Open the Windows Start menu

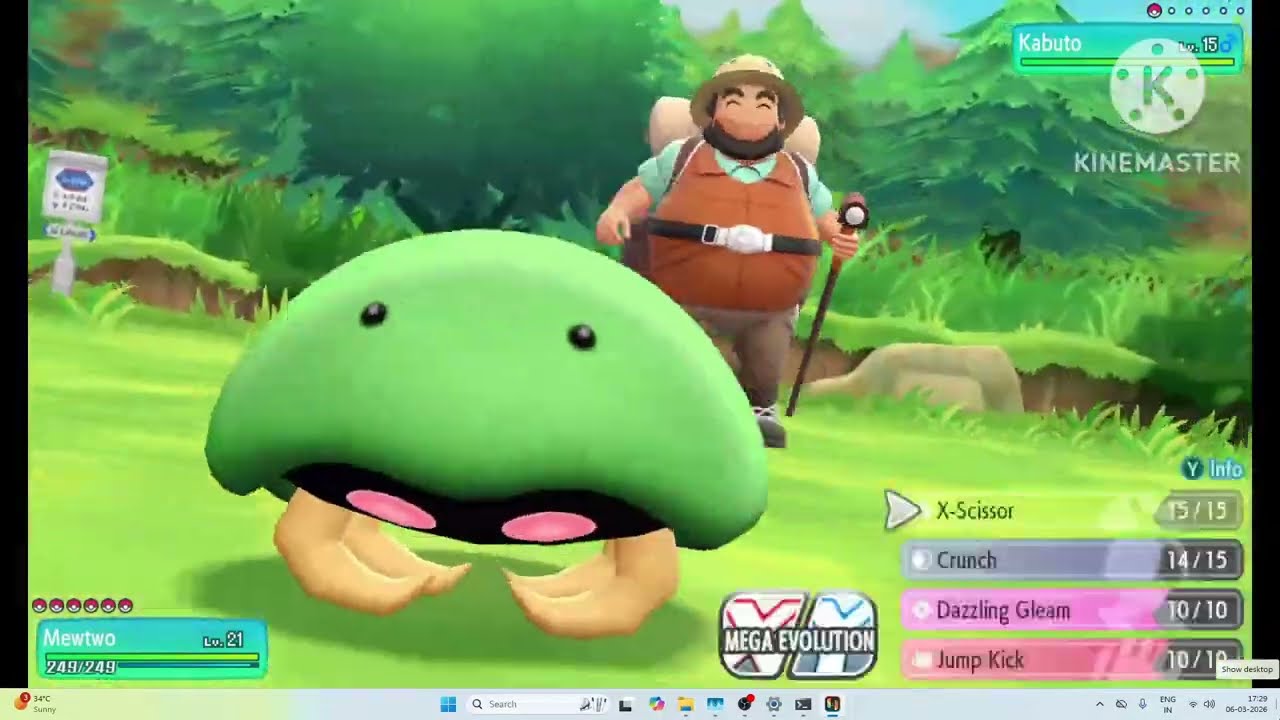[x=448, y=704]
